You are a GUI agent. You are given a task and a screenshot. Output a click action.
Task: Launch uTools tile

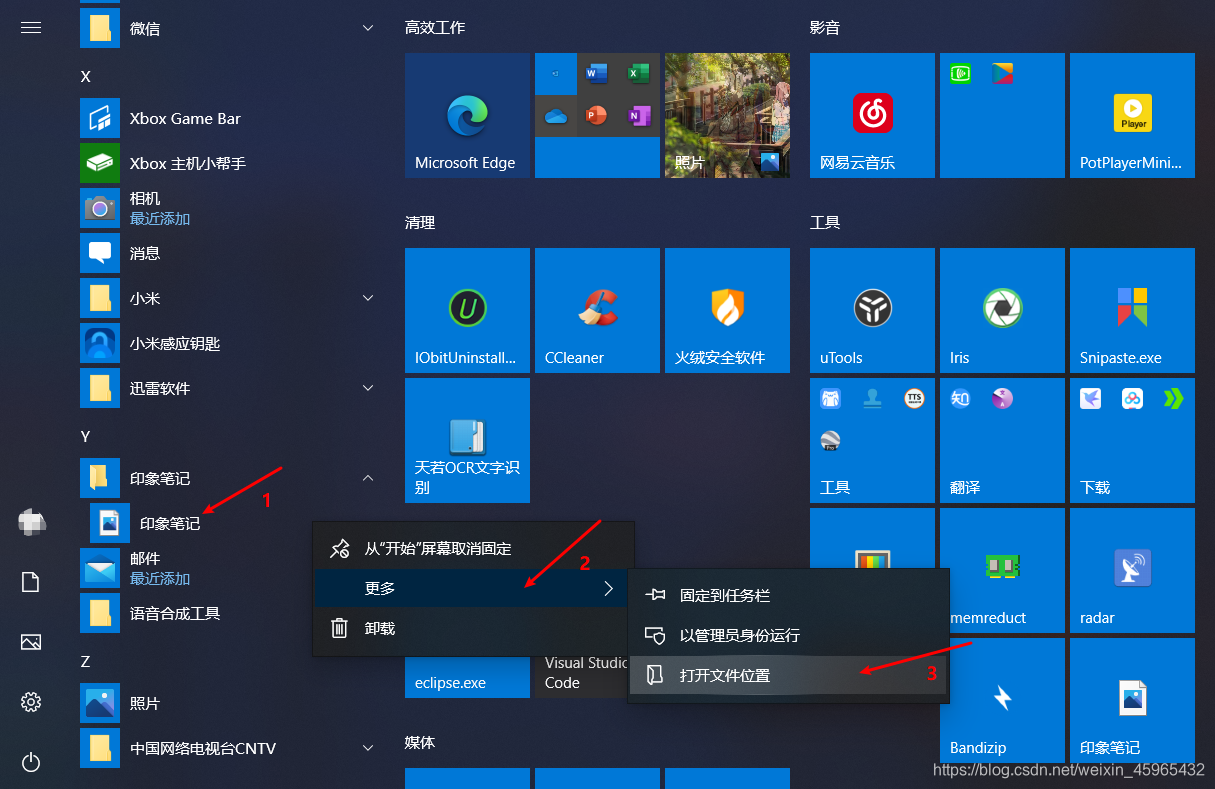pos(872,311)
